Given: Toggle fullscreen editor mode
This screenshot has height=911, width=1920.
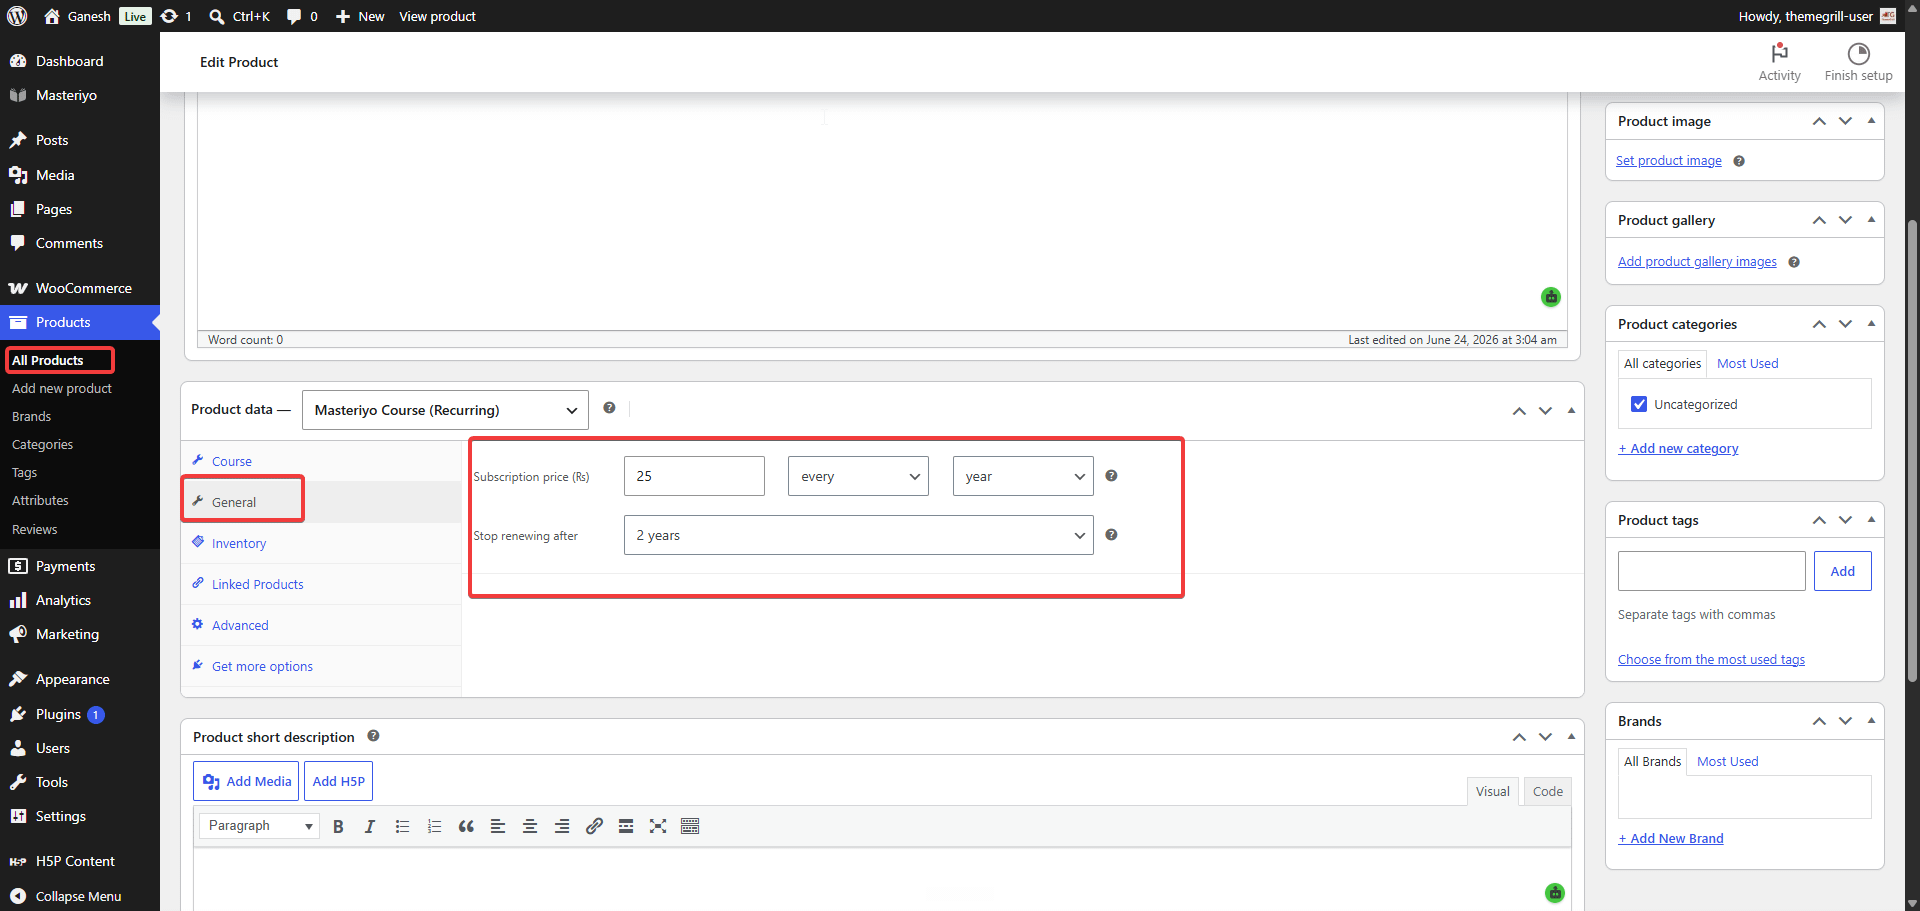Looking at the screenshot, I should click(x=658, y=826).
